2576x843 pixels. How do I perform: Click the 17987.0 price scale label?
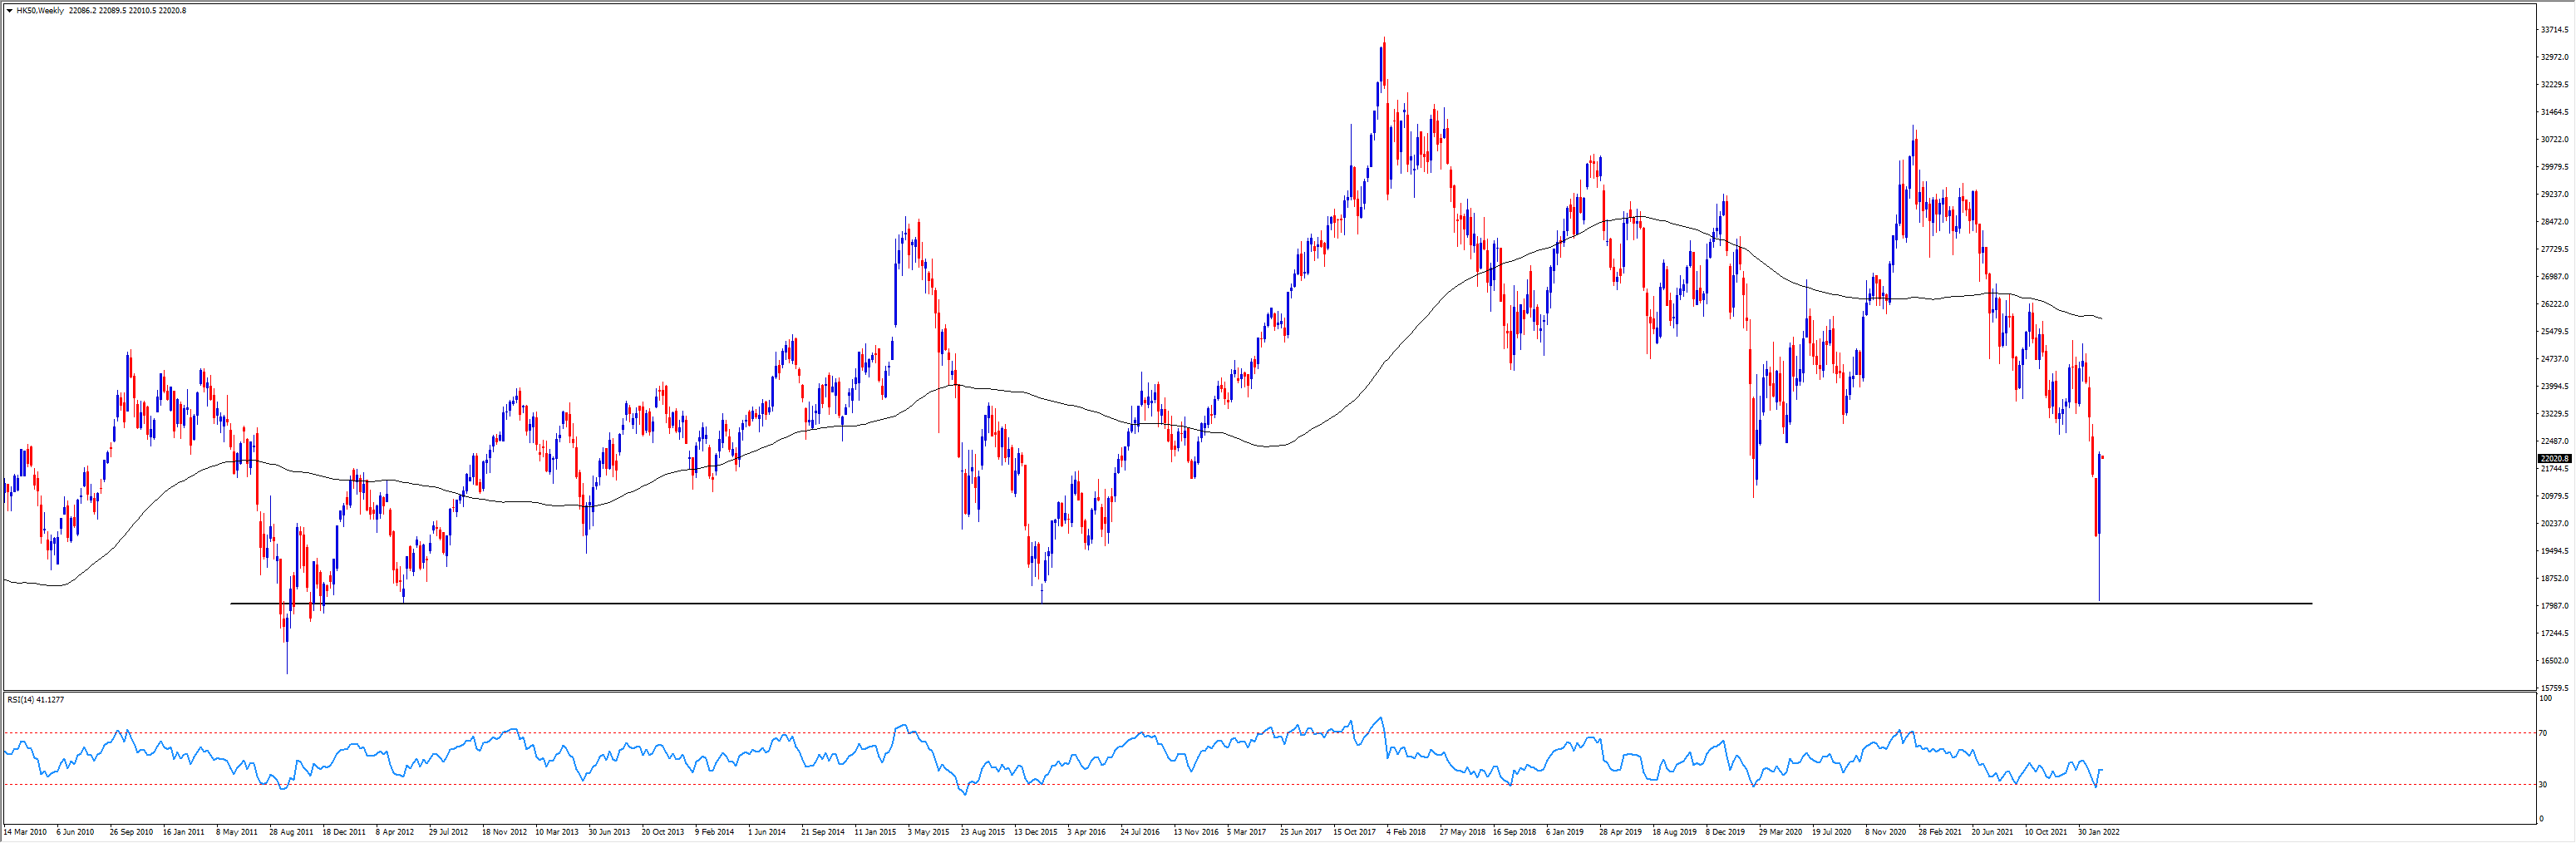point(2554,606)
